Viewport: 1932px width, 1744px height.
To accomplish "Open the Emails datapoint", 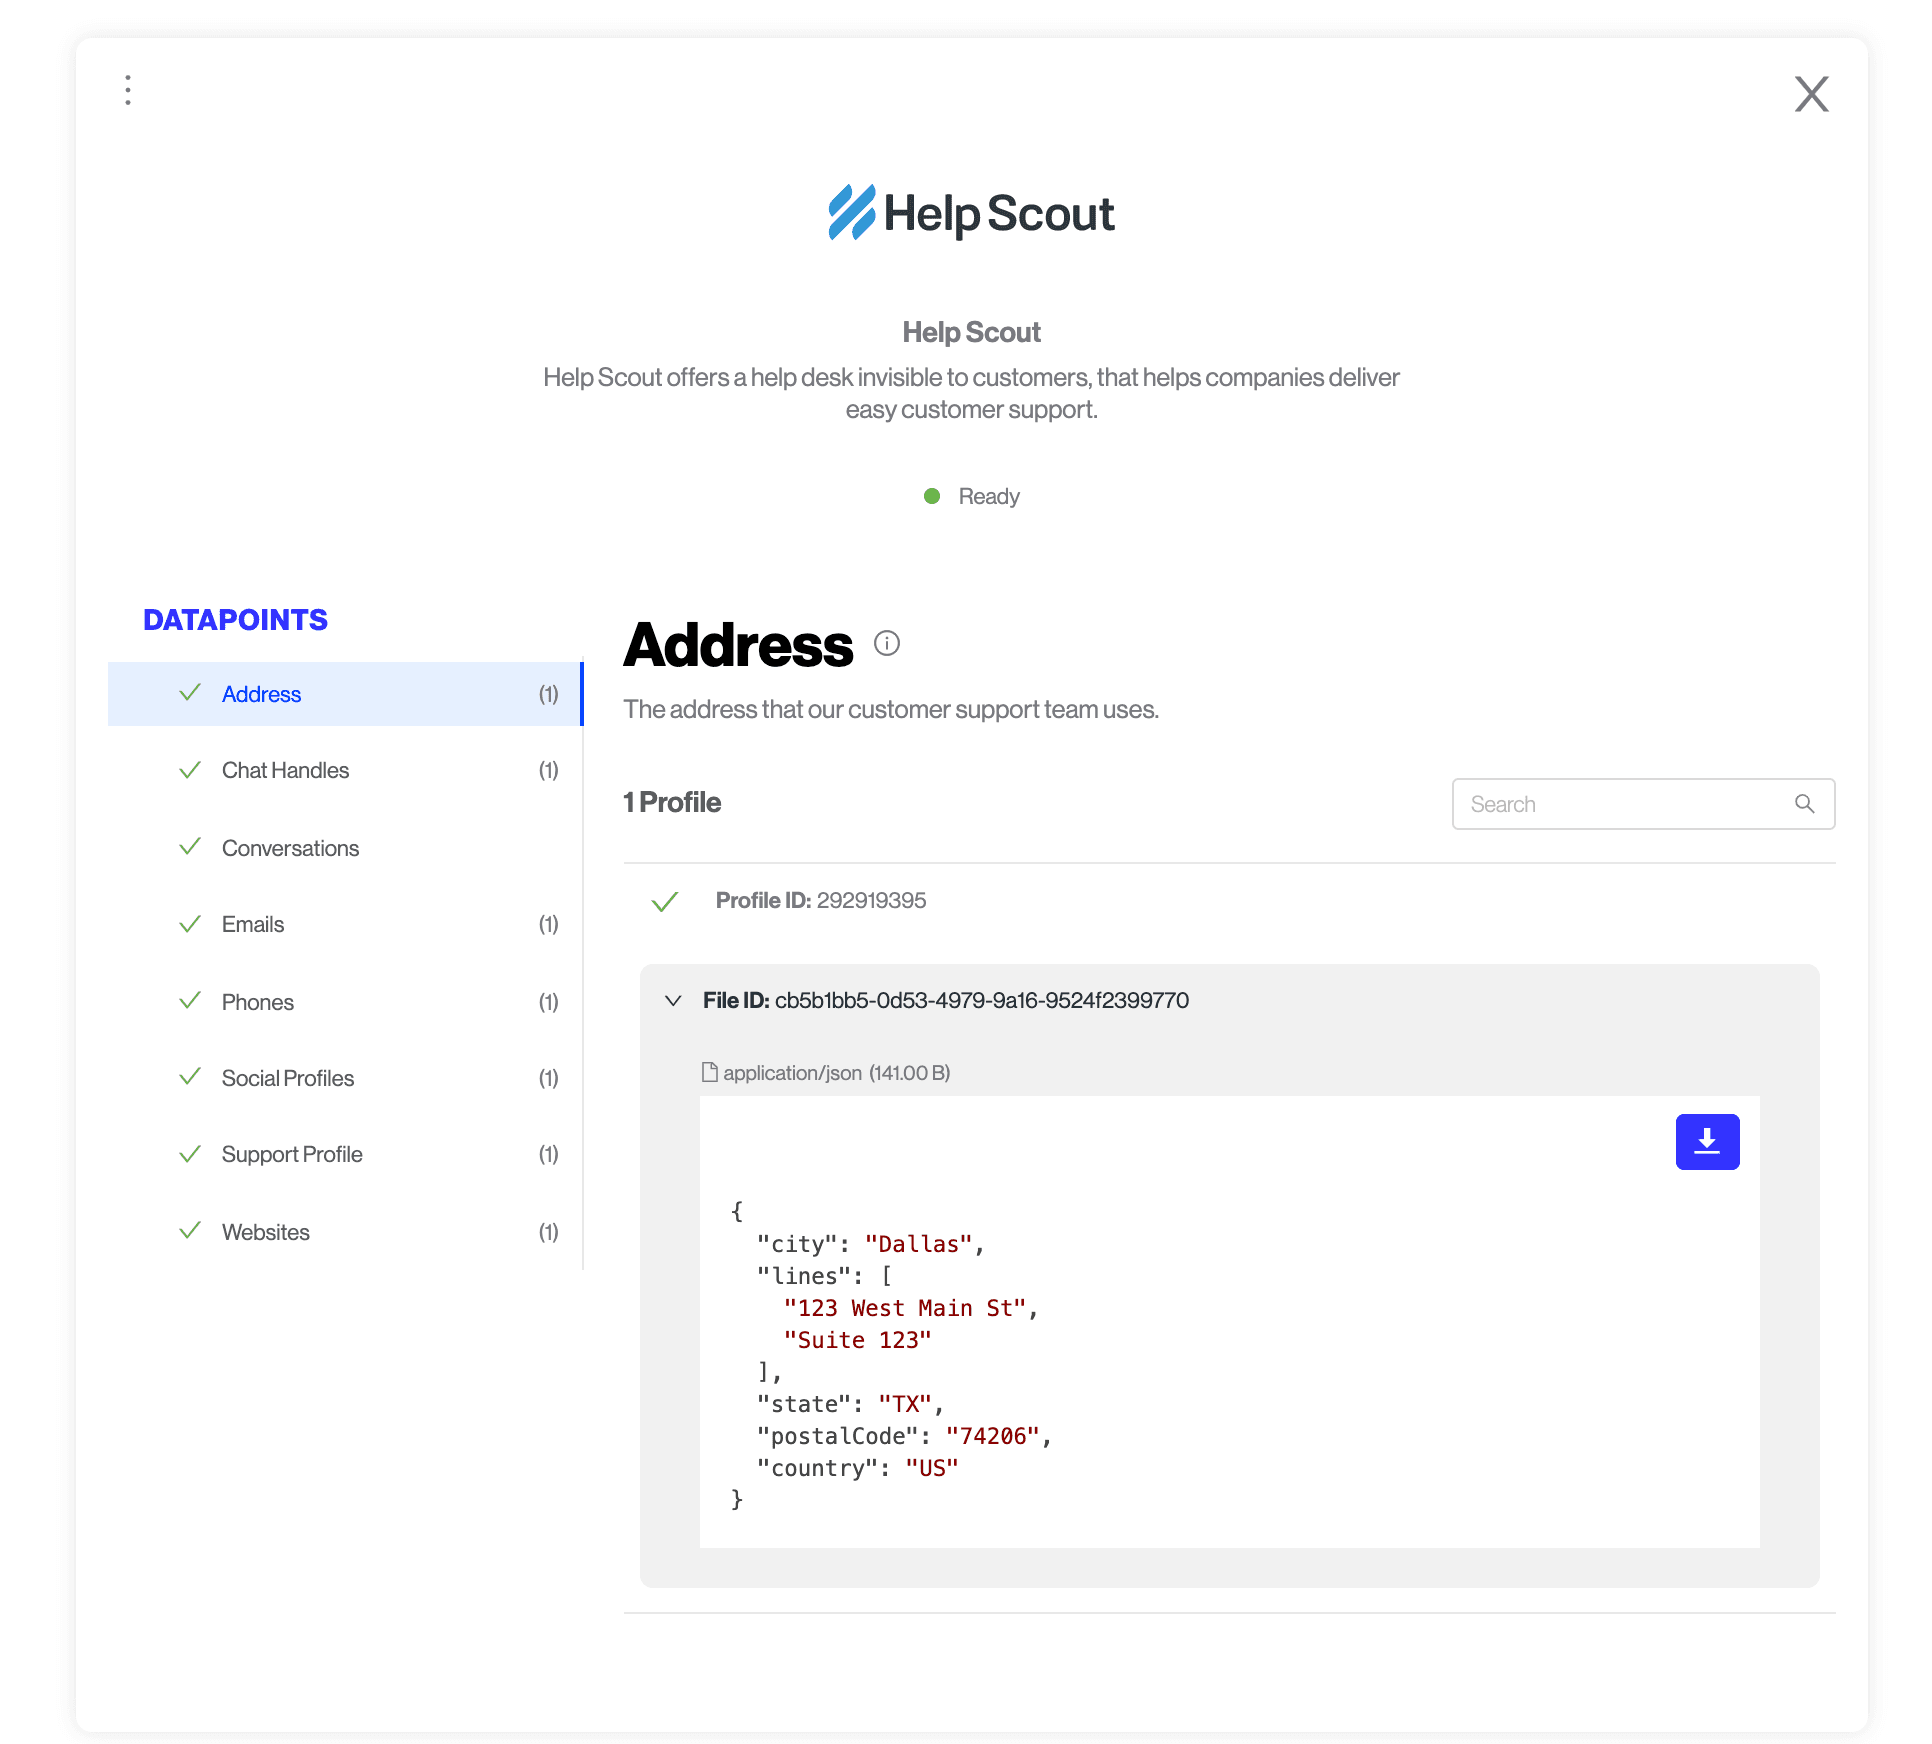I will [253, 924].
